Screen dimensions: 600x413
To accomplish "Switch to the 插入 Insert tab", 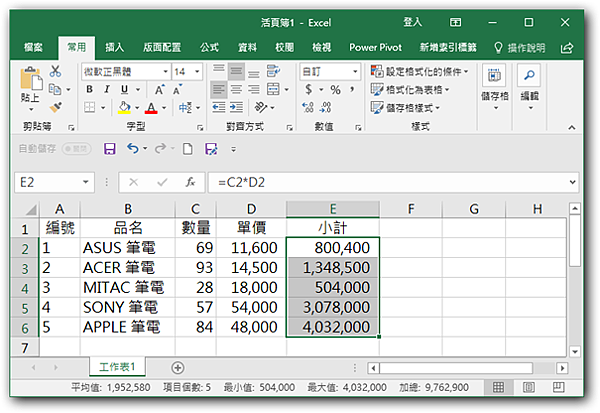I will (x=114, y=47).
